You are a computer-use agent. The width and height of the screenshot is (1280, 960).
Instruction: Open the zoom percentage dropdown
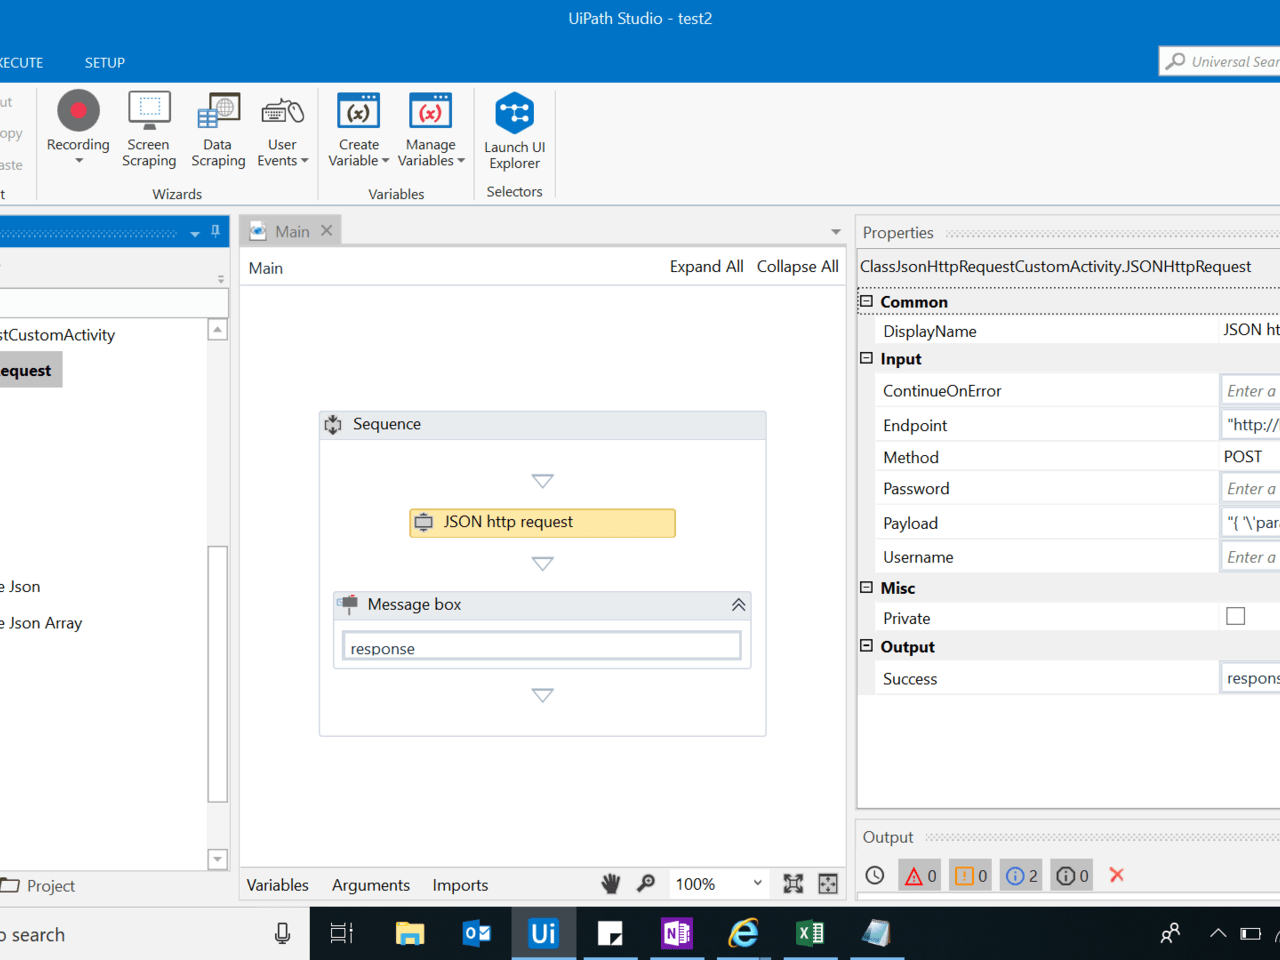pyautogui.click(x=757, y=883)
